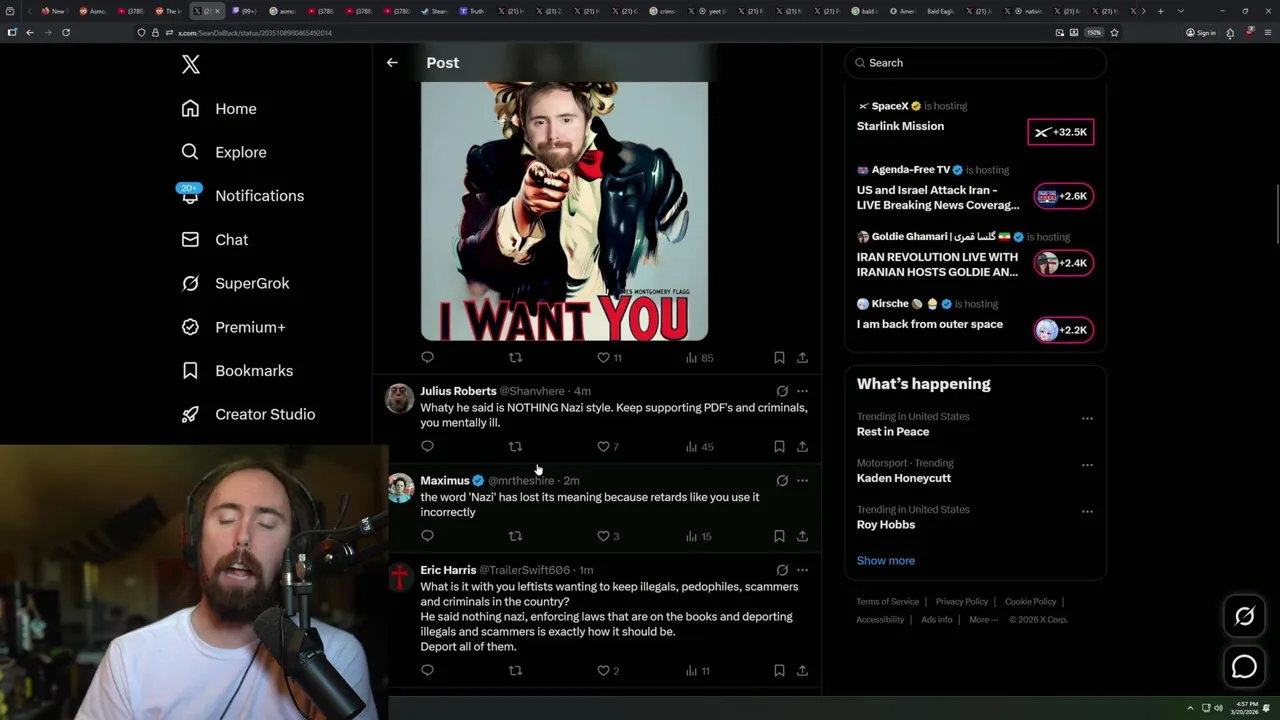The width and height of the screenshot is (1280, 720).
Task: Open Premium+ in the sidebar
Action: tap(233, 327)
